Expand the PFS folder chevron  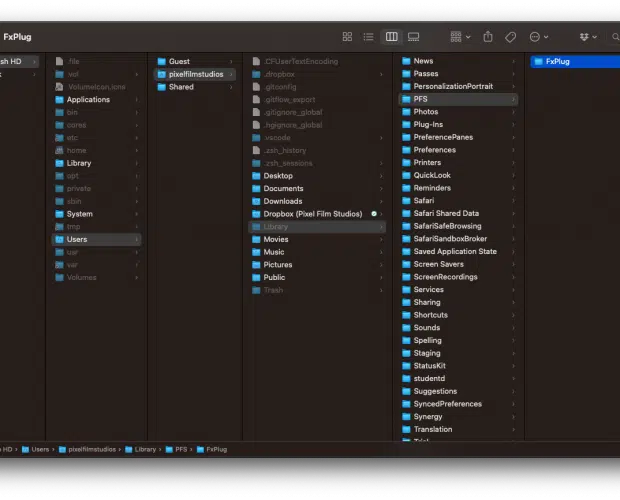click(x=513, y=99)
